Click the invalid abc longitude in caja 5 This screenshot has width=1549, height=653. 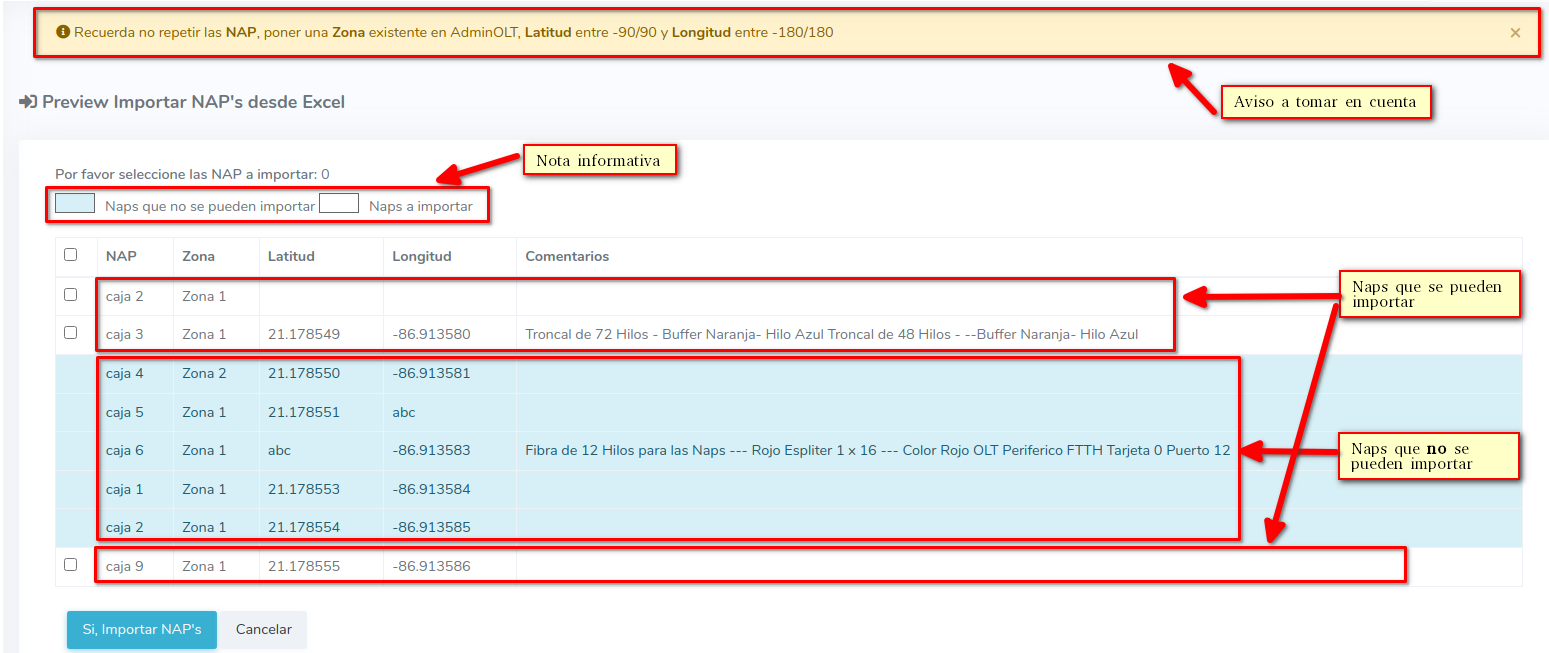pyautogui.click(x=404, y=412)
